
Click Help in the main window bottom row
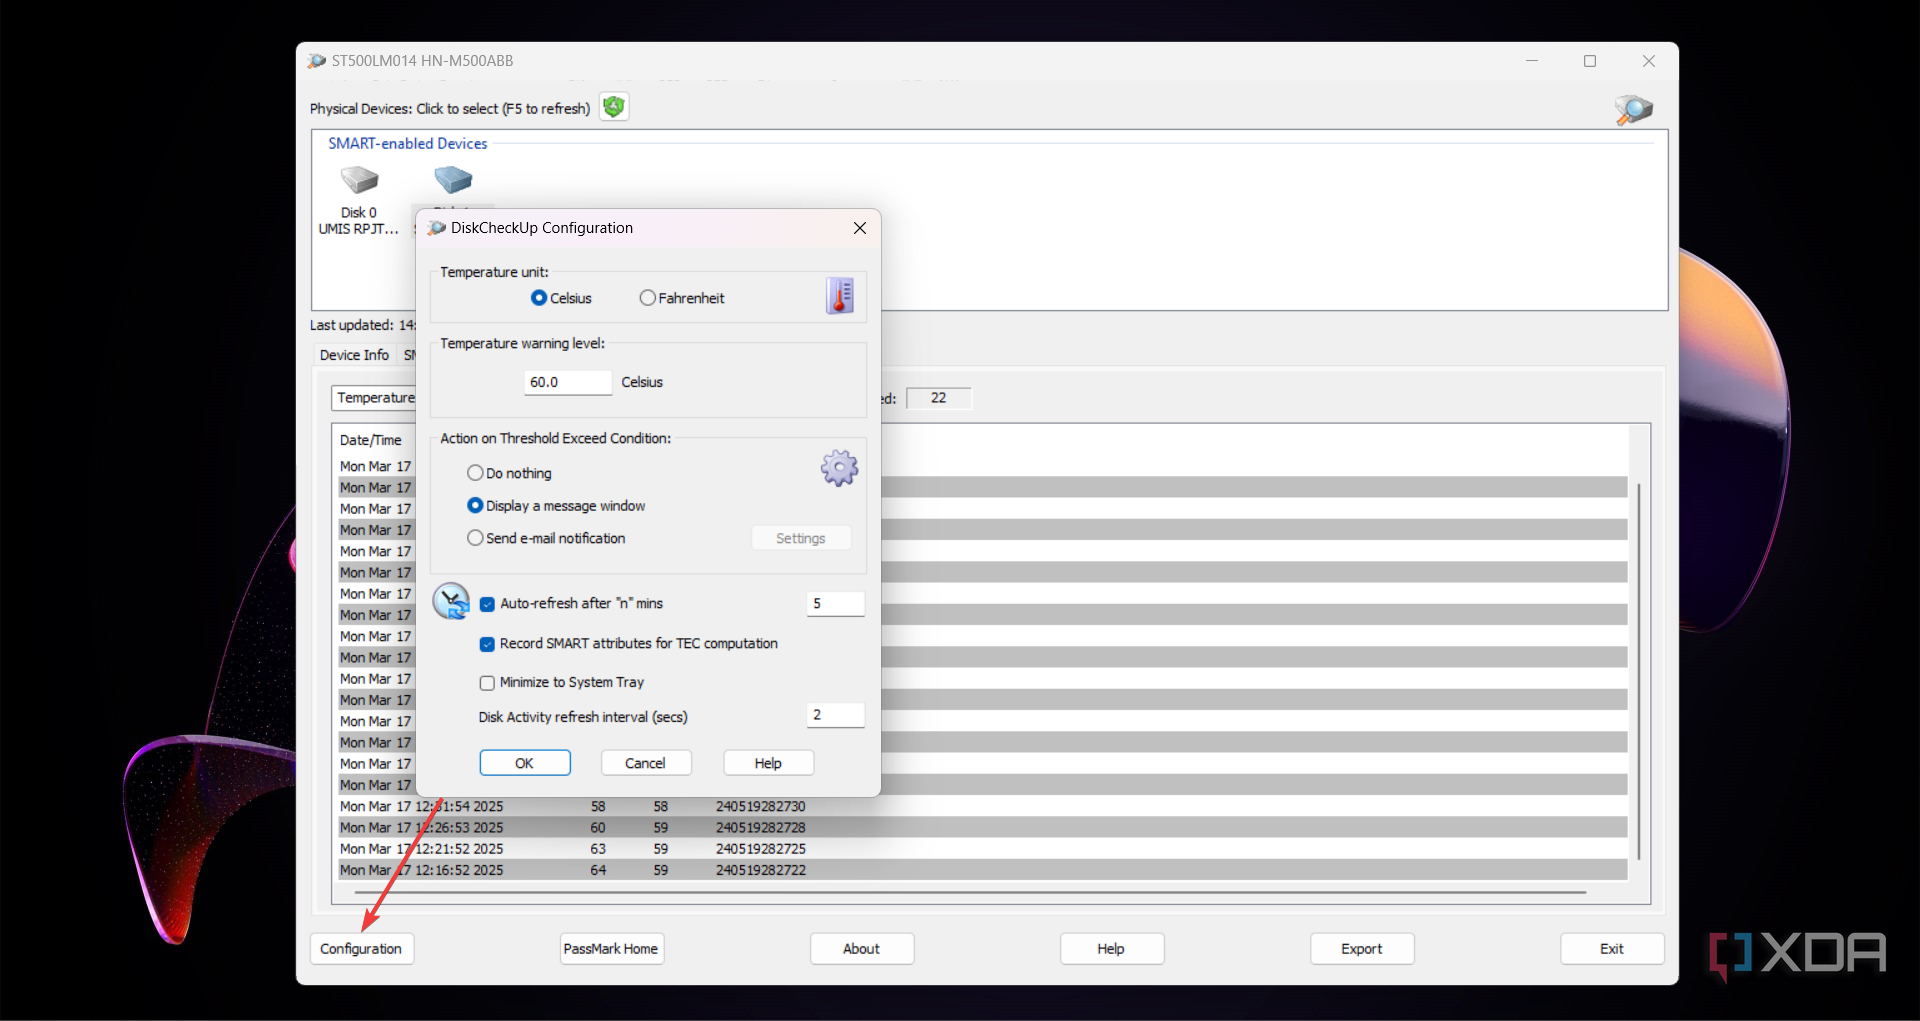1111,949
